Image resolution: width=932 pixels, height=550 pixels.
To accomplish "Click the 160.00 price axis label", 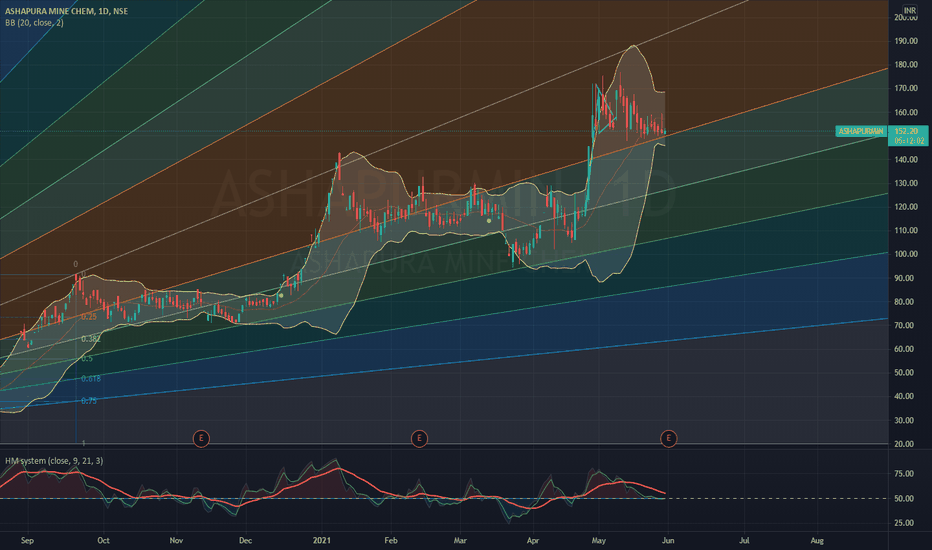I will 906,112.
